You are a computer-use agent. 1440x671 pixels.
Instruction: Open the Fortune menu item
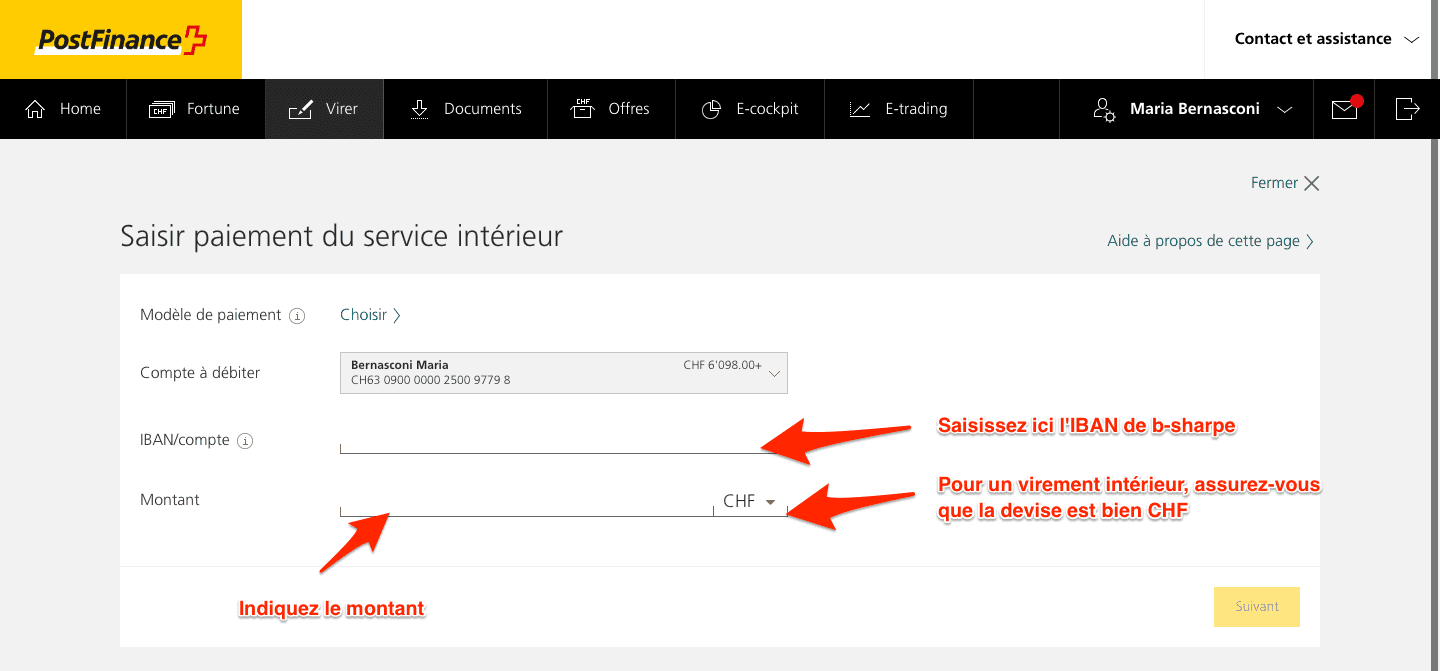195,109
